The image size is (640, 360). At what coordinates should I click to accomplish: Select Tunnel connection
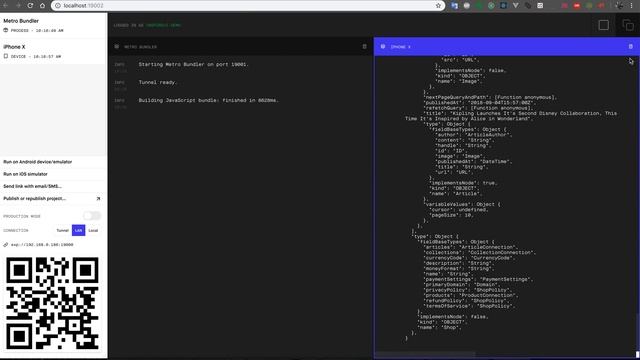coord(62,231)
